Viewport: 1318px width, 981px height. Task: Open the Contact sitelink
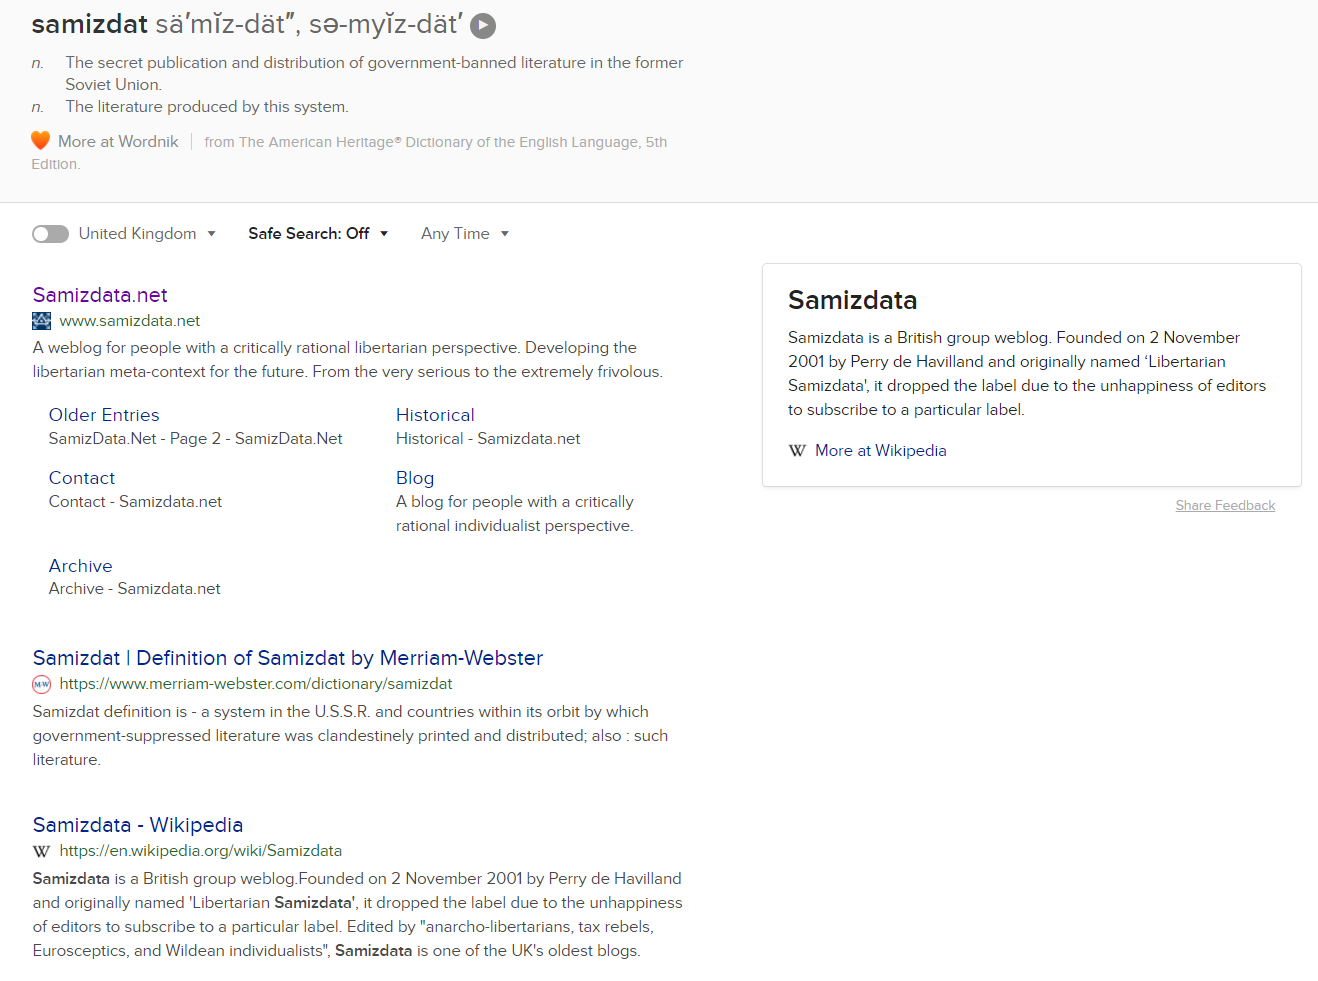pyautogui.click(x=82, y=478)
